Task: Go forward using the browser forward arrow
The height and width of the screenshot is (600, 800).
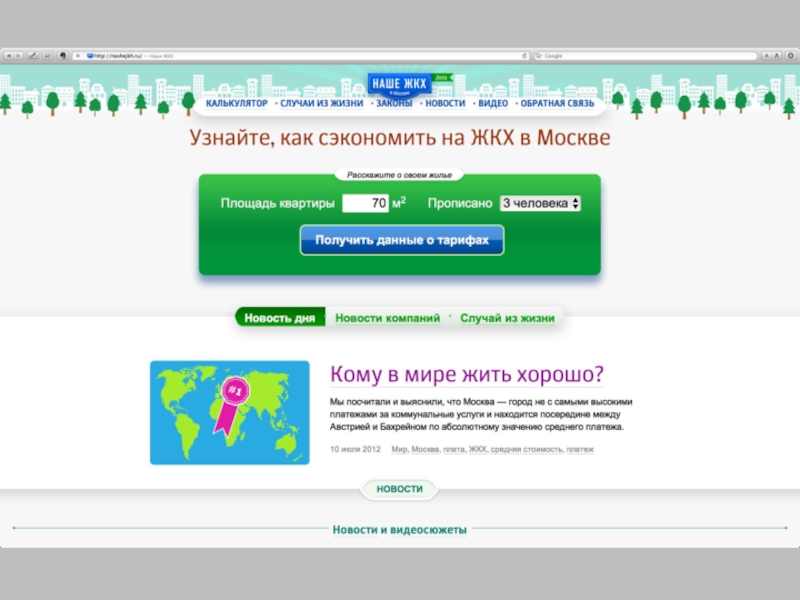Action: (x=18, y=56)
